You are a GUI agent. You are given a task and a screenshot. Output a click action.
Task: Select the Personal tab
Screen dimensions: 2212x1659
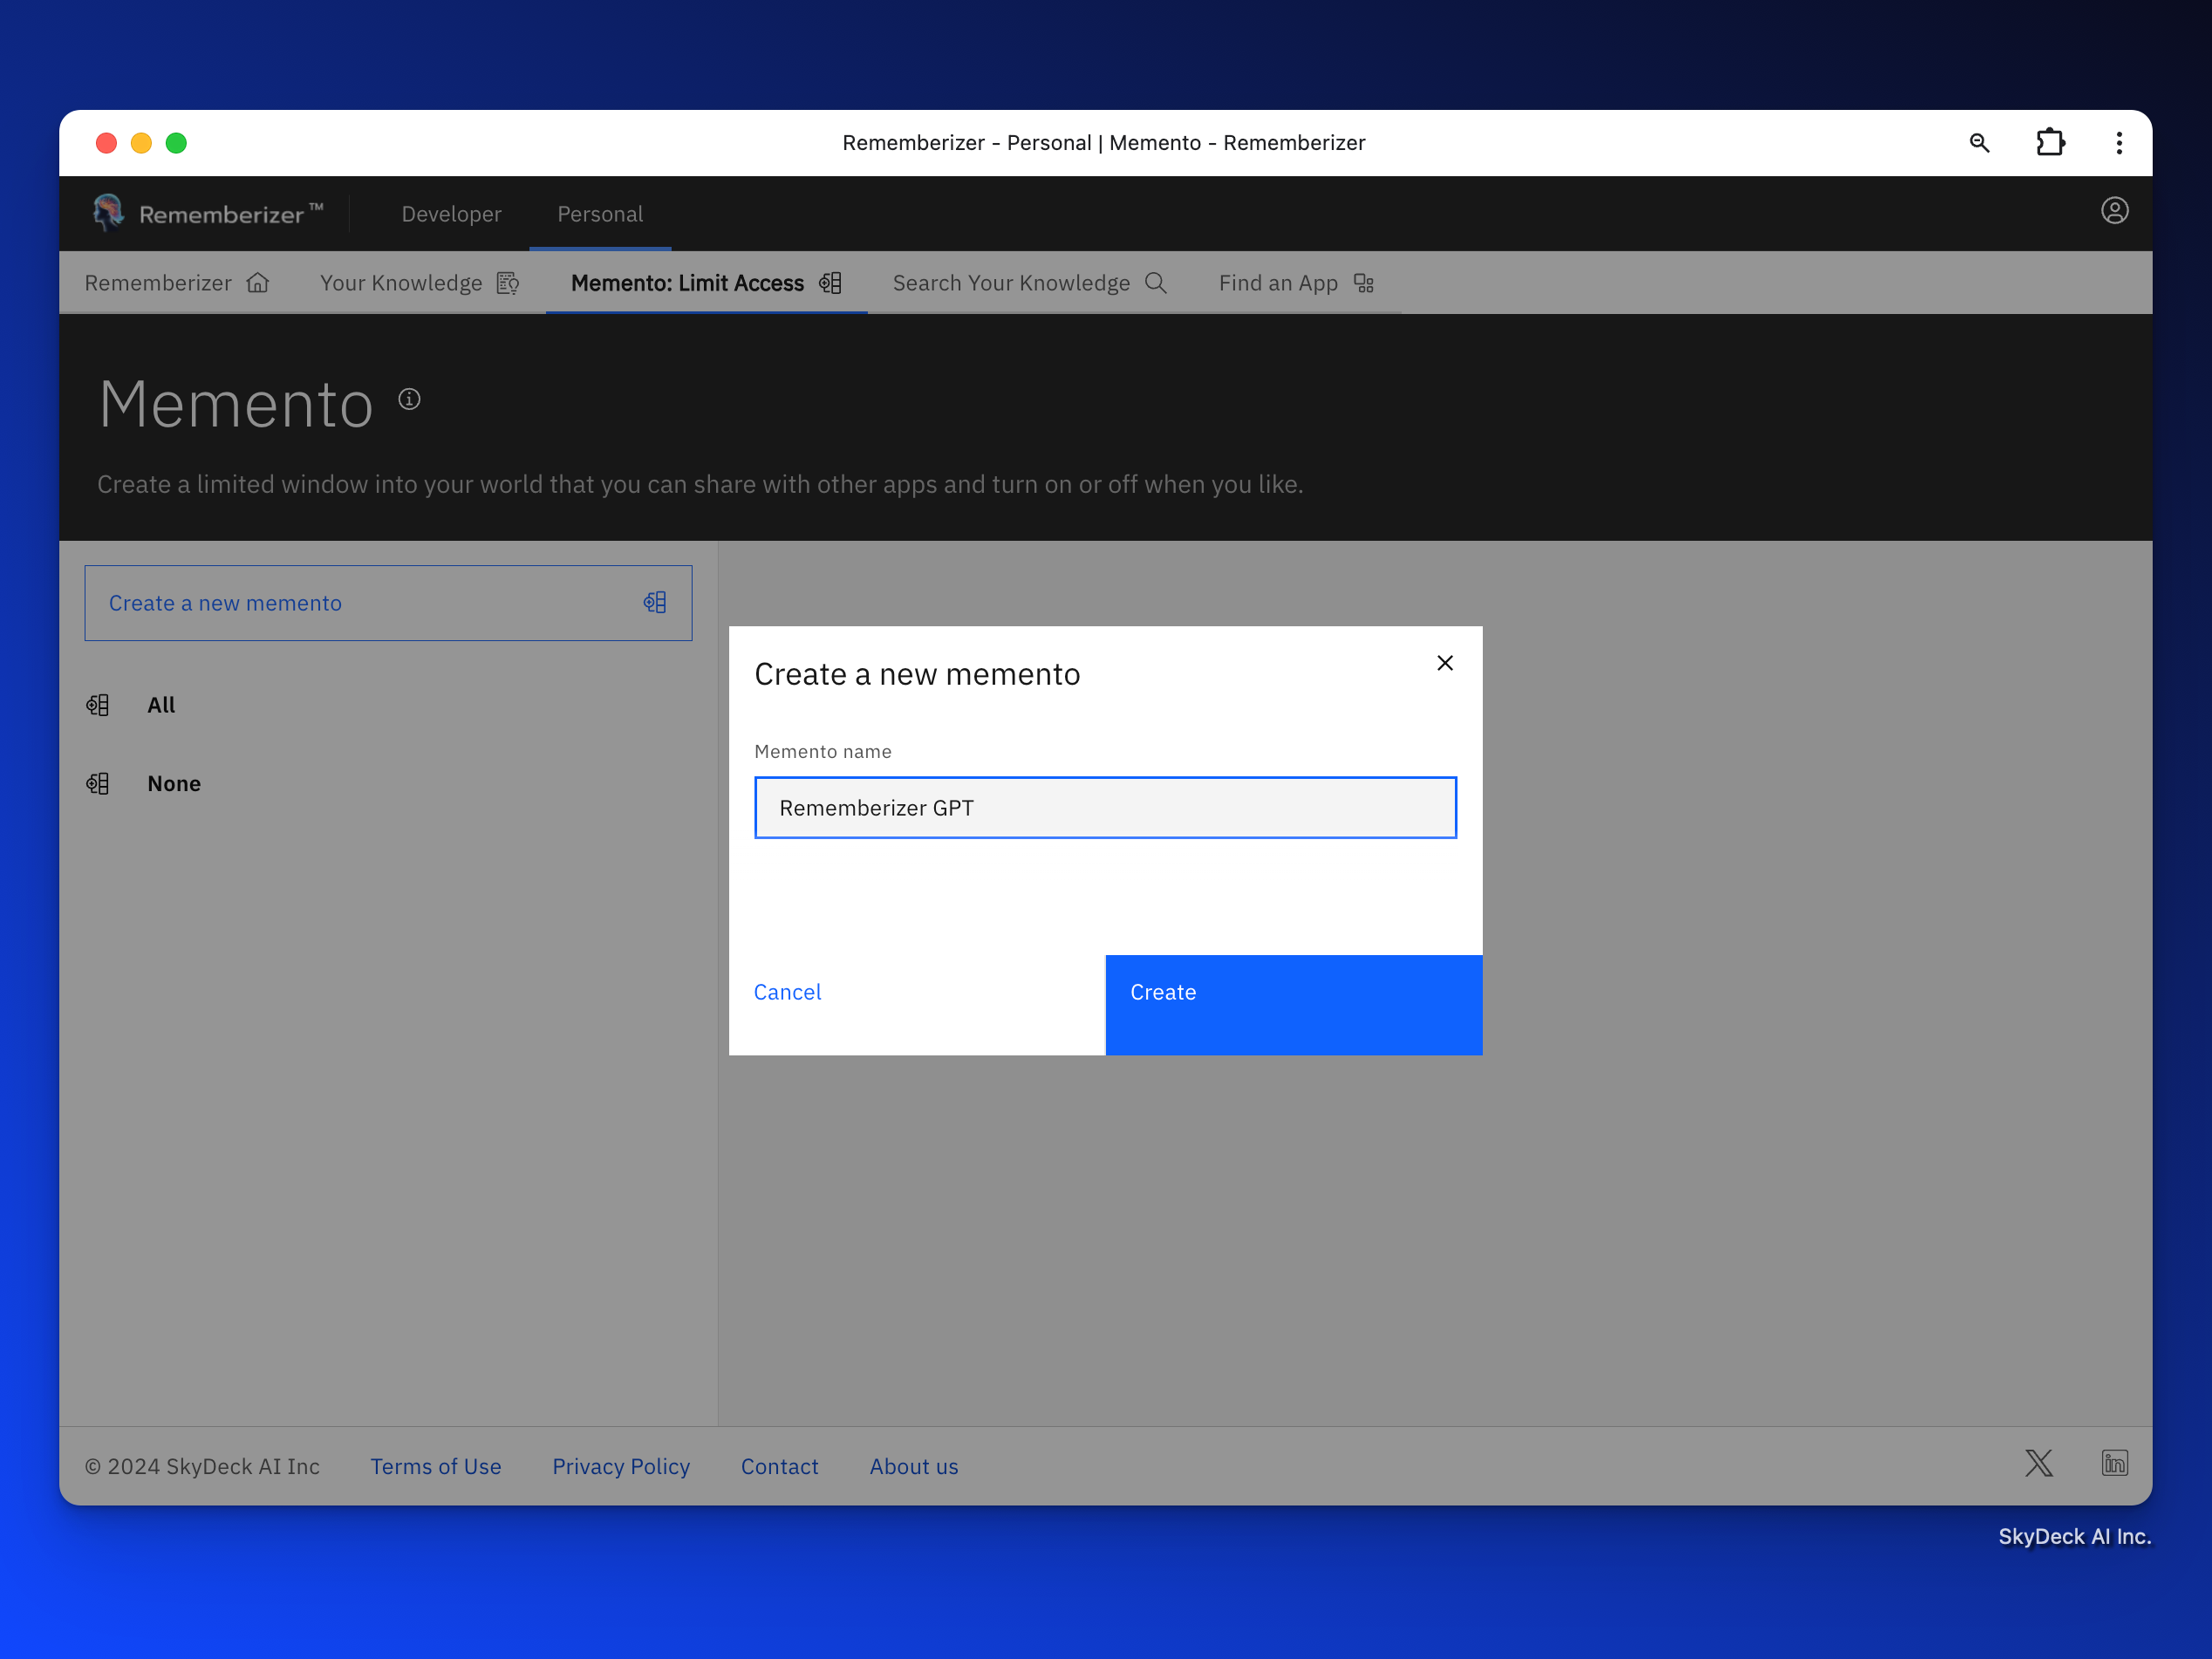click(600, 214)
